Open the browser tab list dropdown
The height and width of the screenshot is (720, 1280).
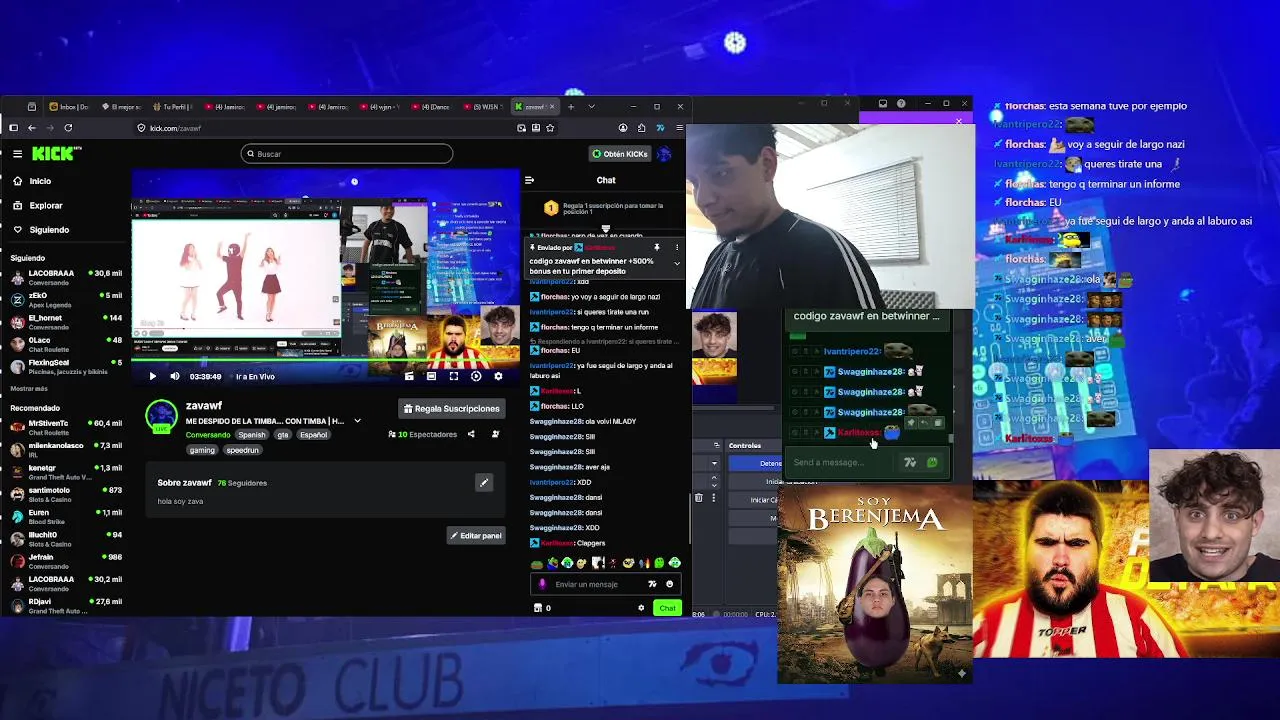click(591, 106)
